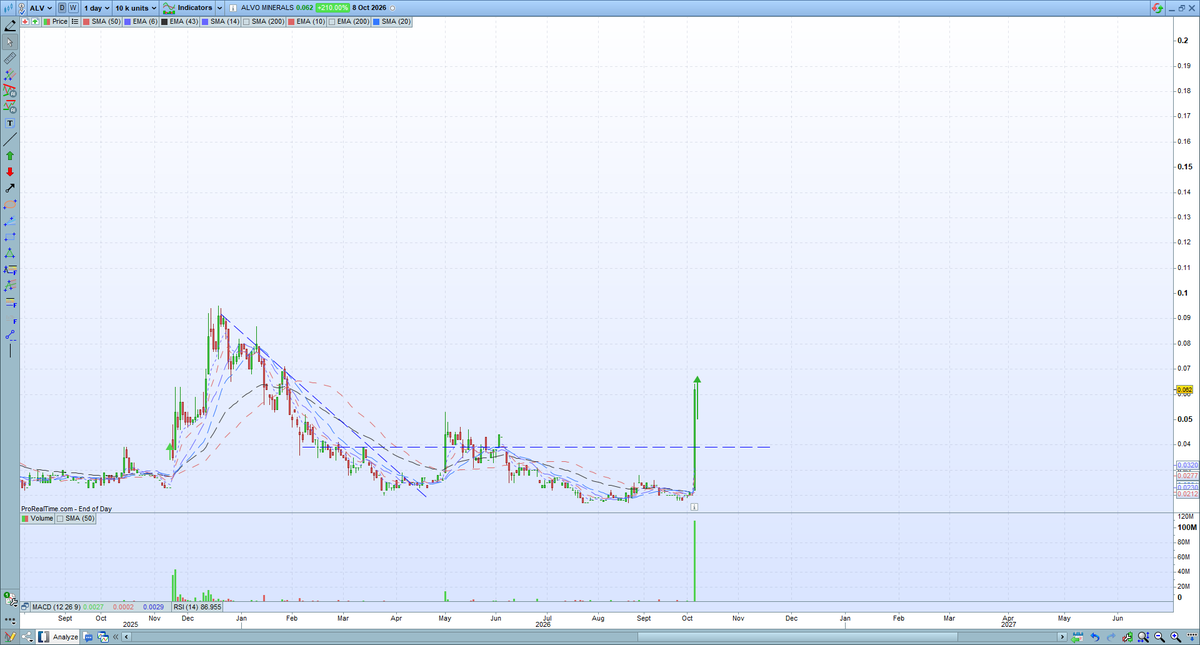Expand the Indicators dropdown arrow
Image resolution: width=1200 pixels, height=645 pixels.
tap(220, 7)
